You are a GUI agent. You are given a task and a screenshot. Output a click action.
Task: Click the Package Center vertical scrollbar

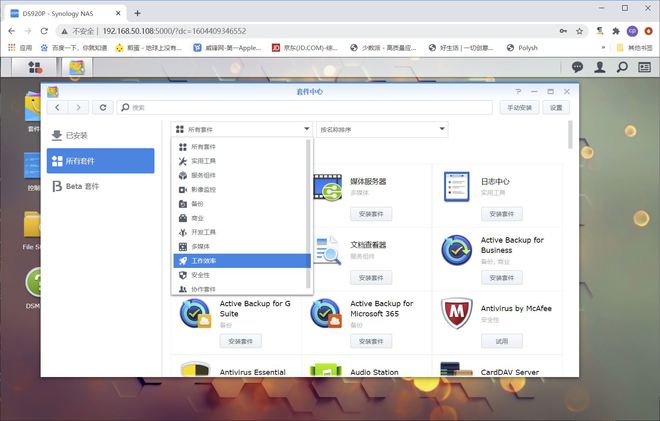[x=570, y=135]
